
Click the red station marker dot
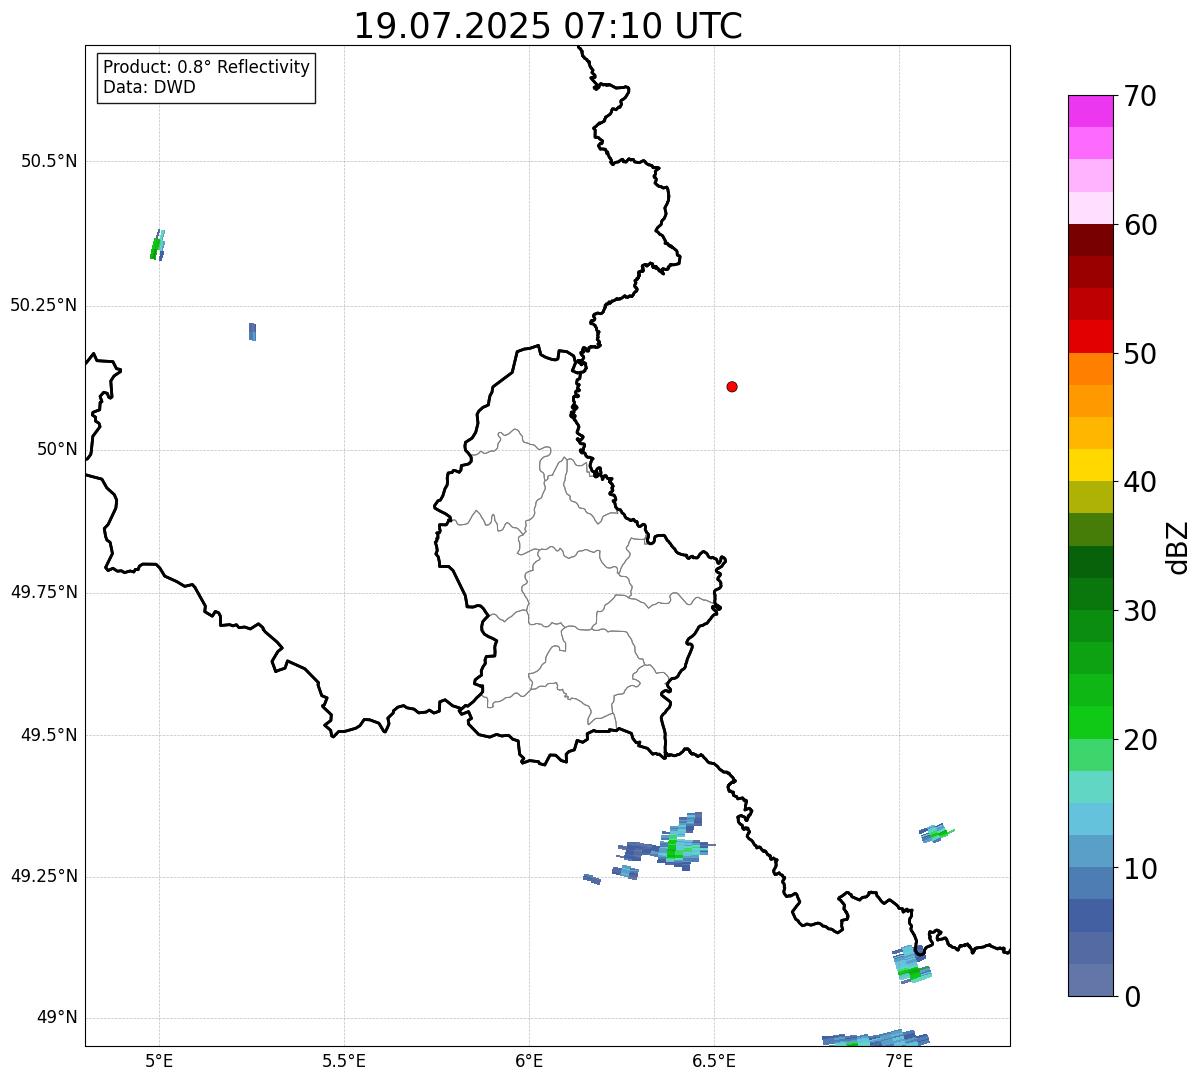point(732,386)
